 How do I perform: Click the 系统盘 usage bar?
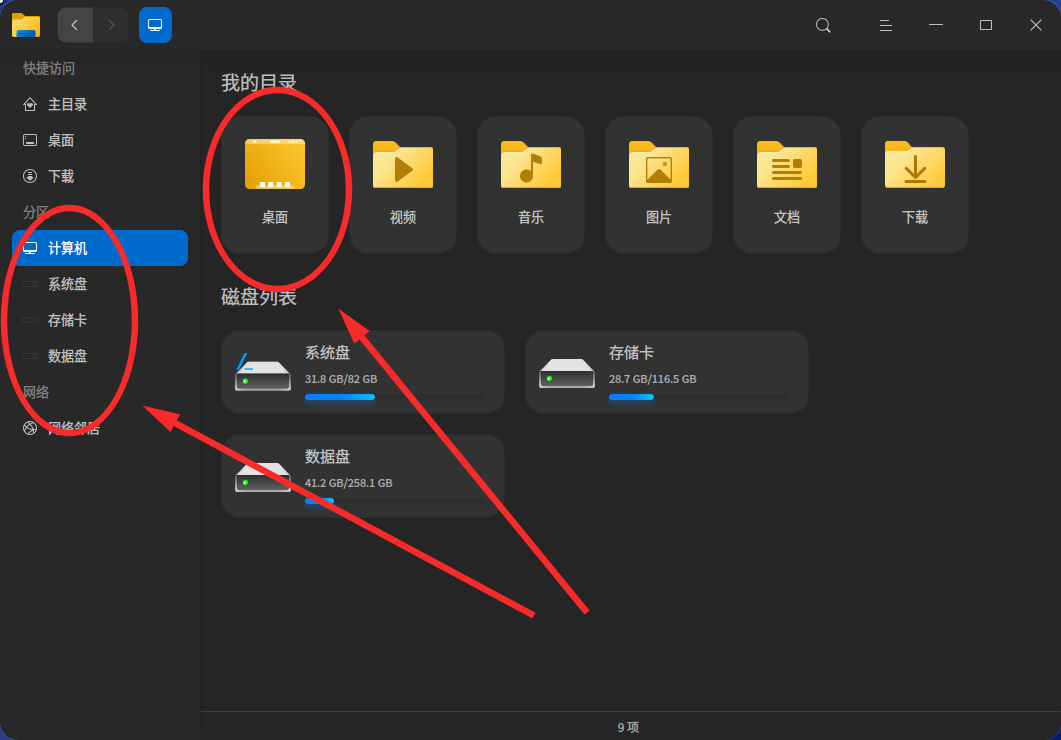coord(394,397)
